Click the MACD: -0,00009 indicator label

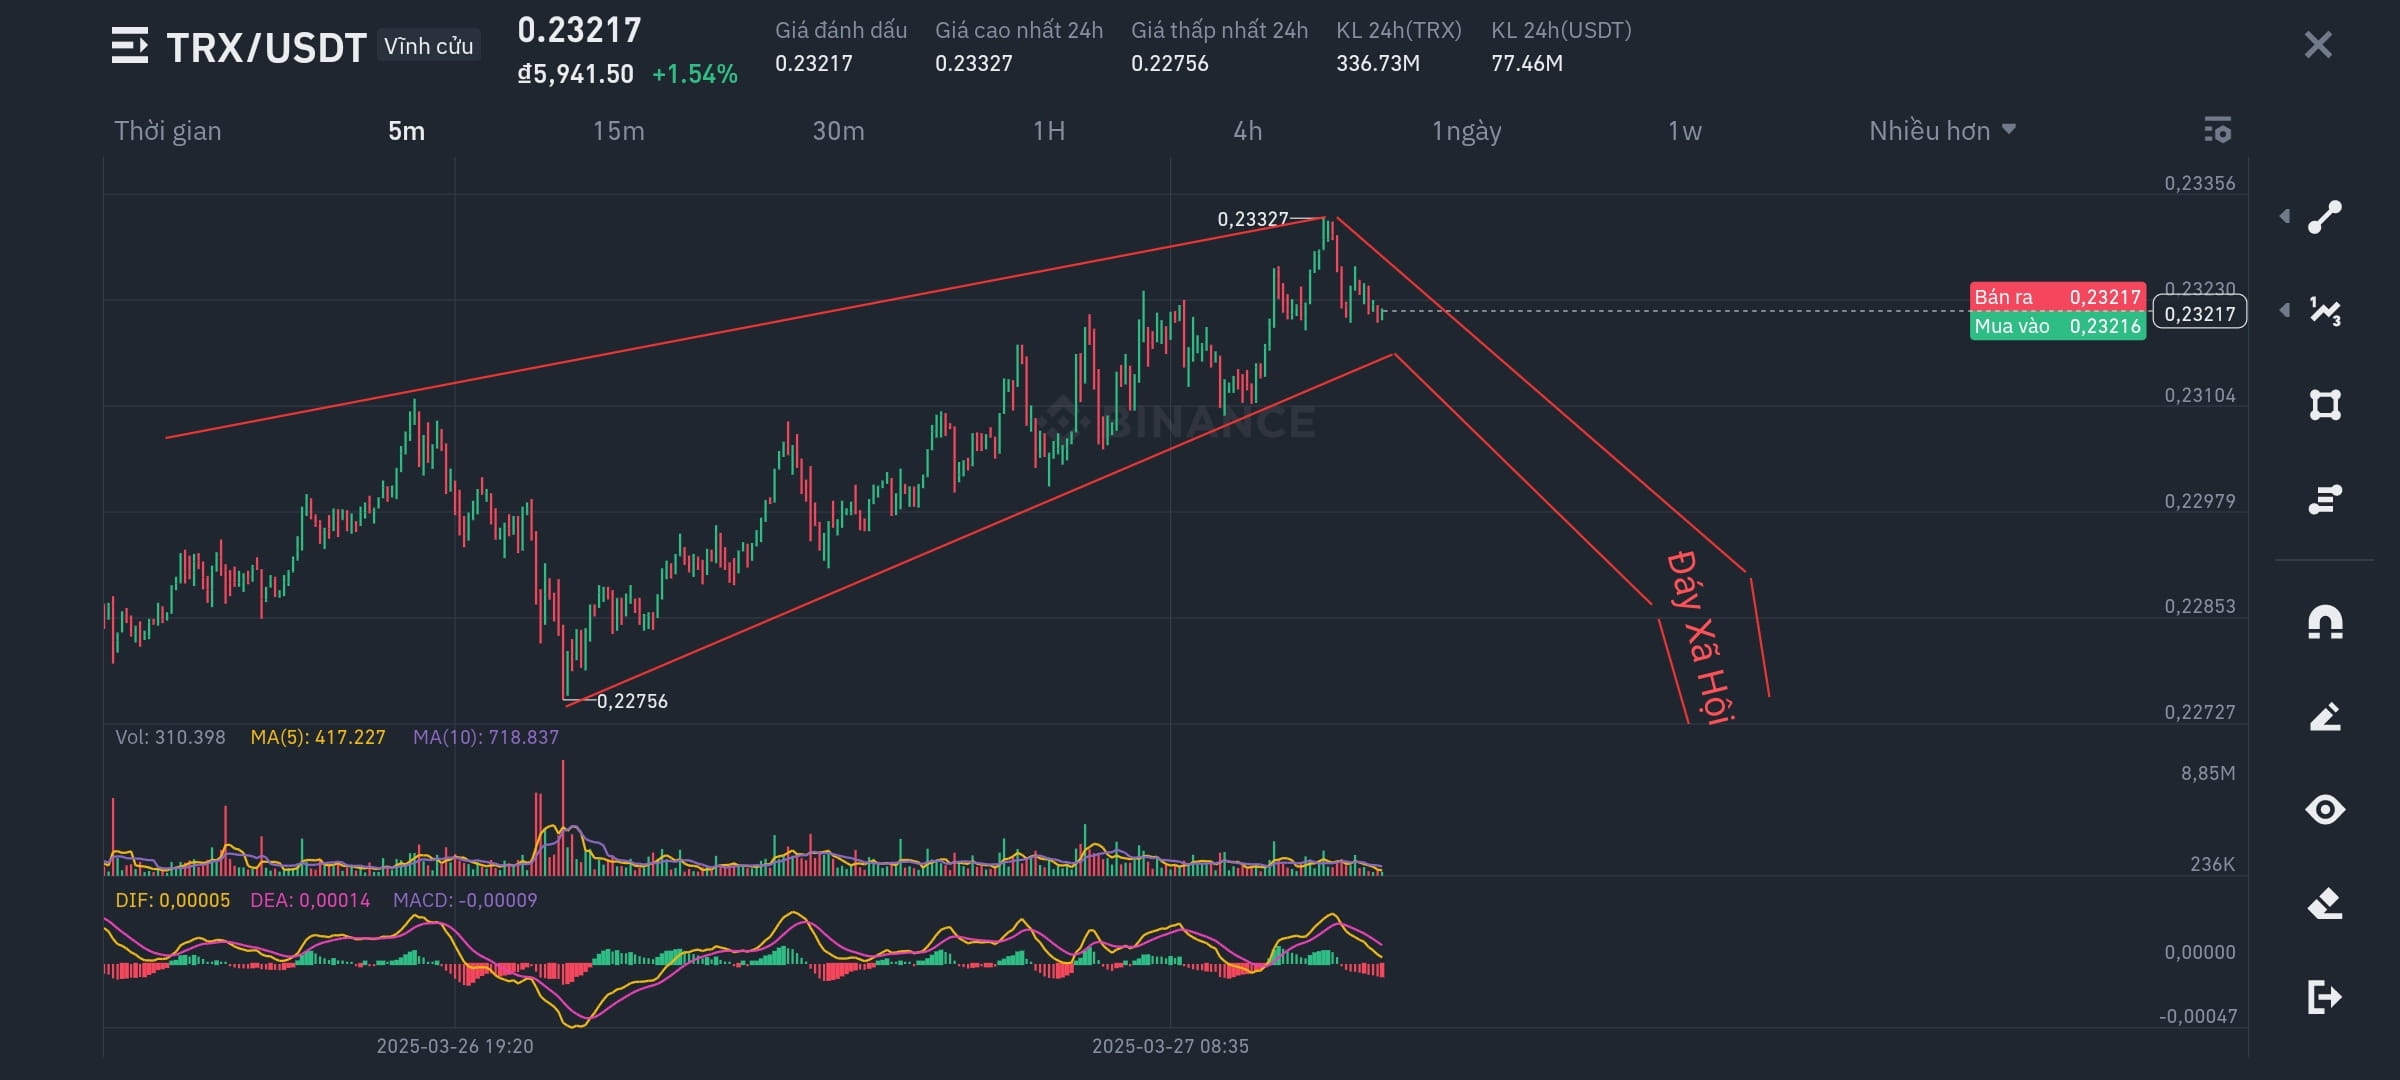point(465,900)
